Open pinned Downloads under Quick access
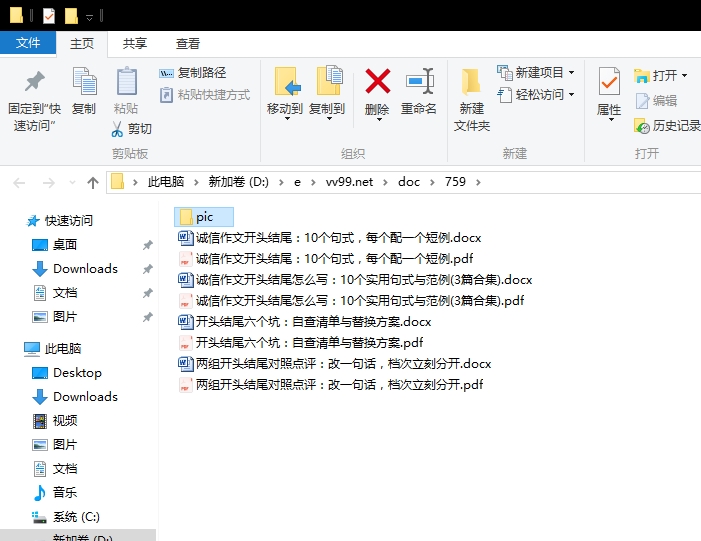 click(x=75, y=269)
